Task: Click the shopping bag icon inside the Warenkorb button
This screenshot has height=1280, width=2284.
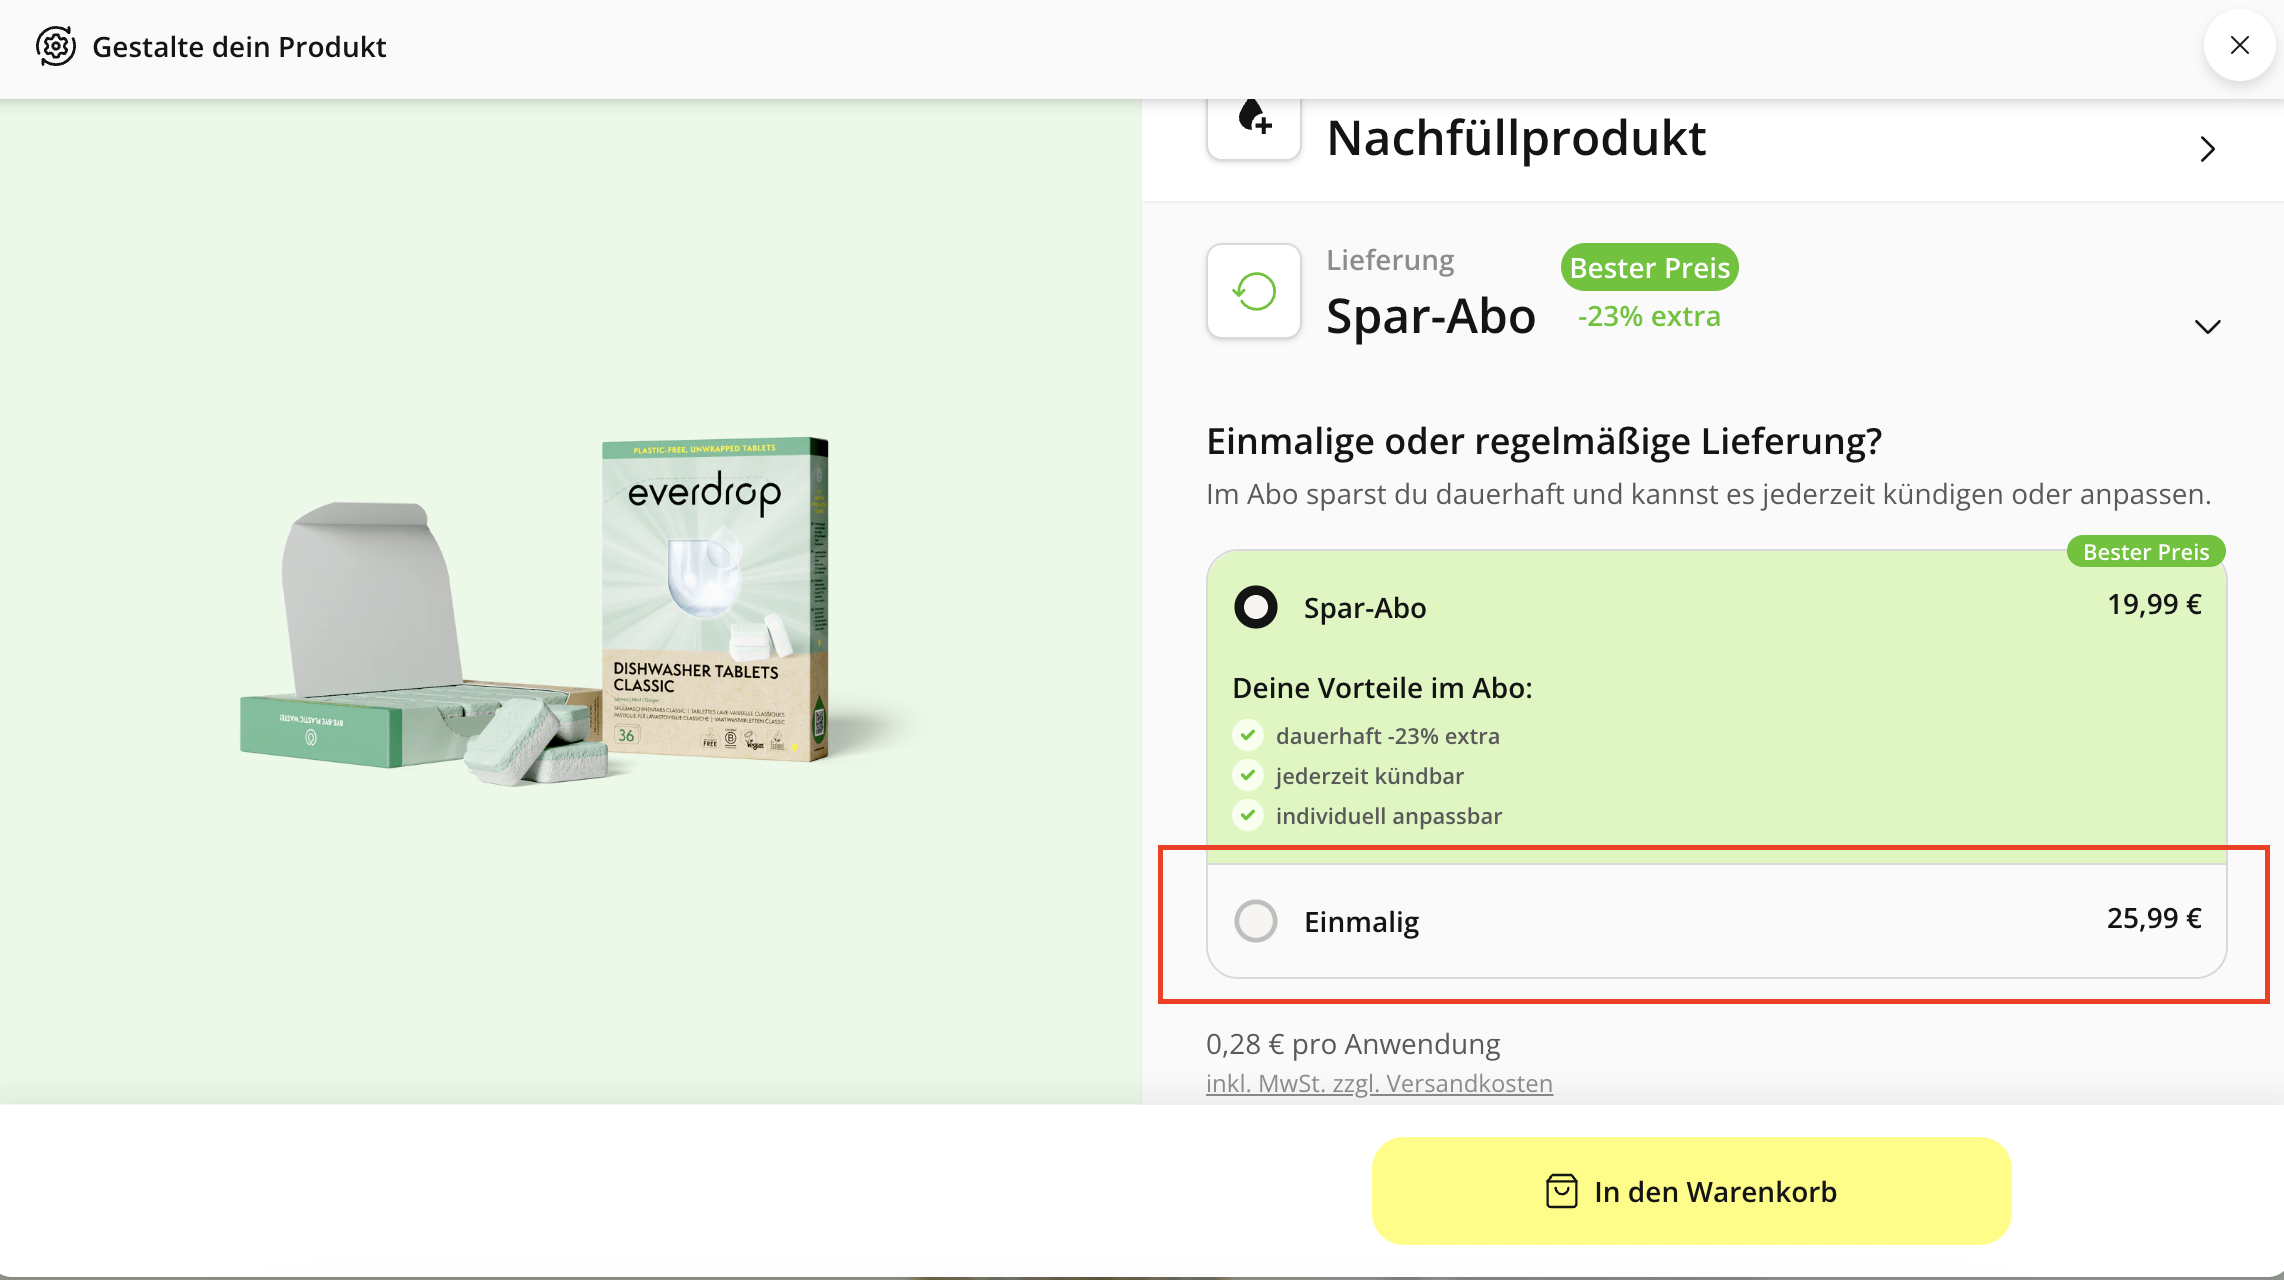Action: coord(1560,1191)
